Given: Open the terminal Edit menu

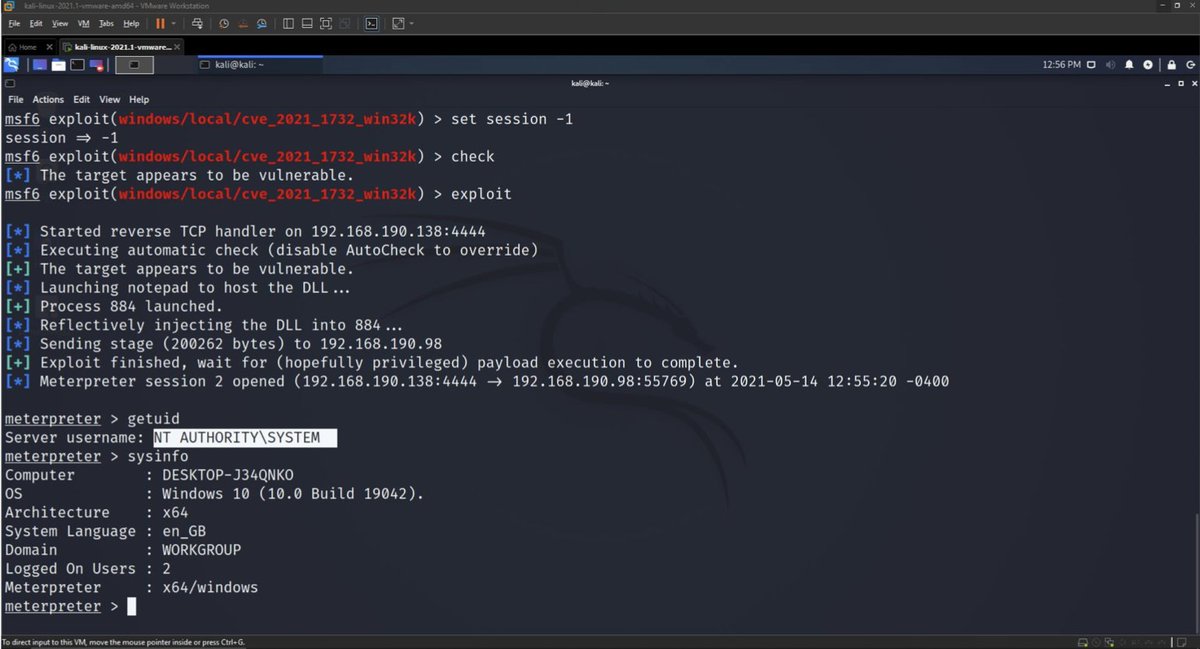Looking at the screenshot, I should (82, 100).
